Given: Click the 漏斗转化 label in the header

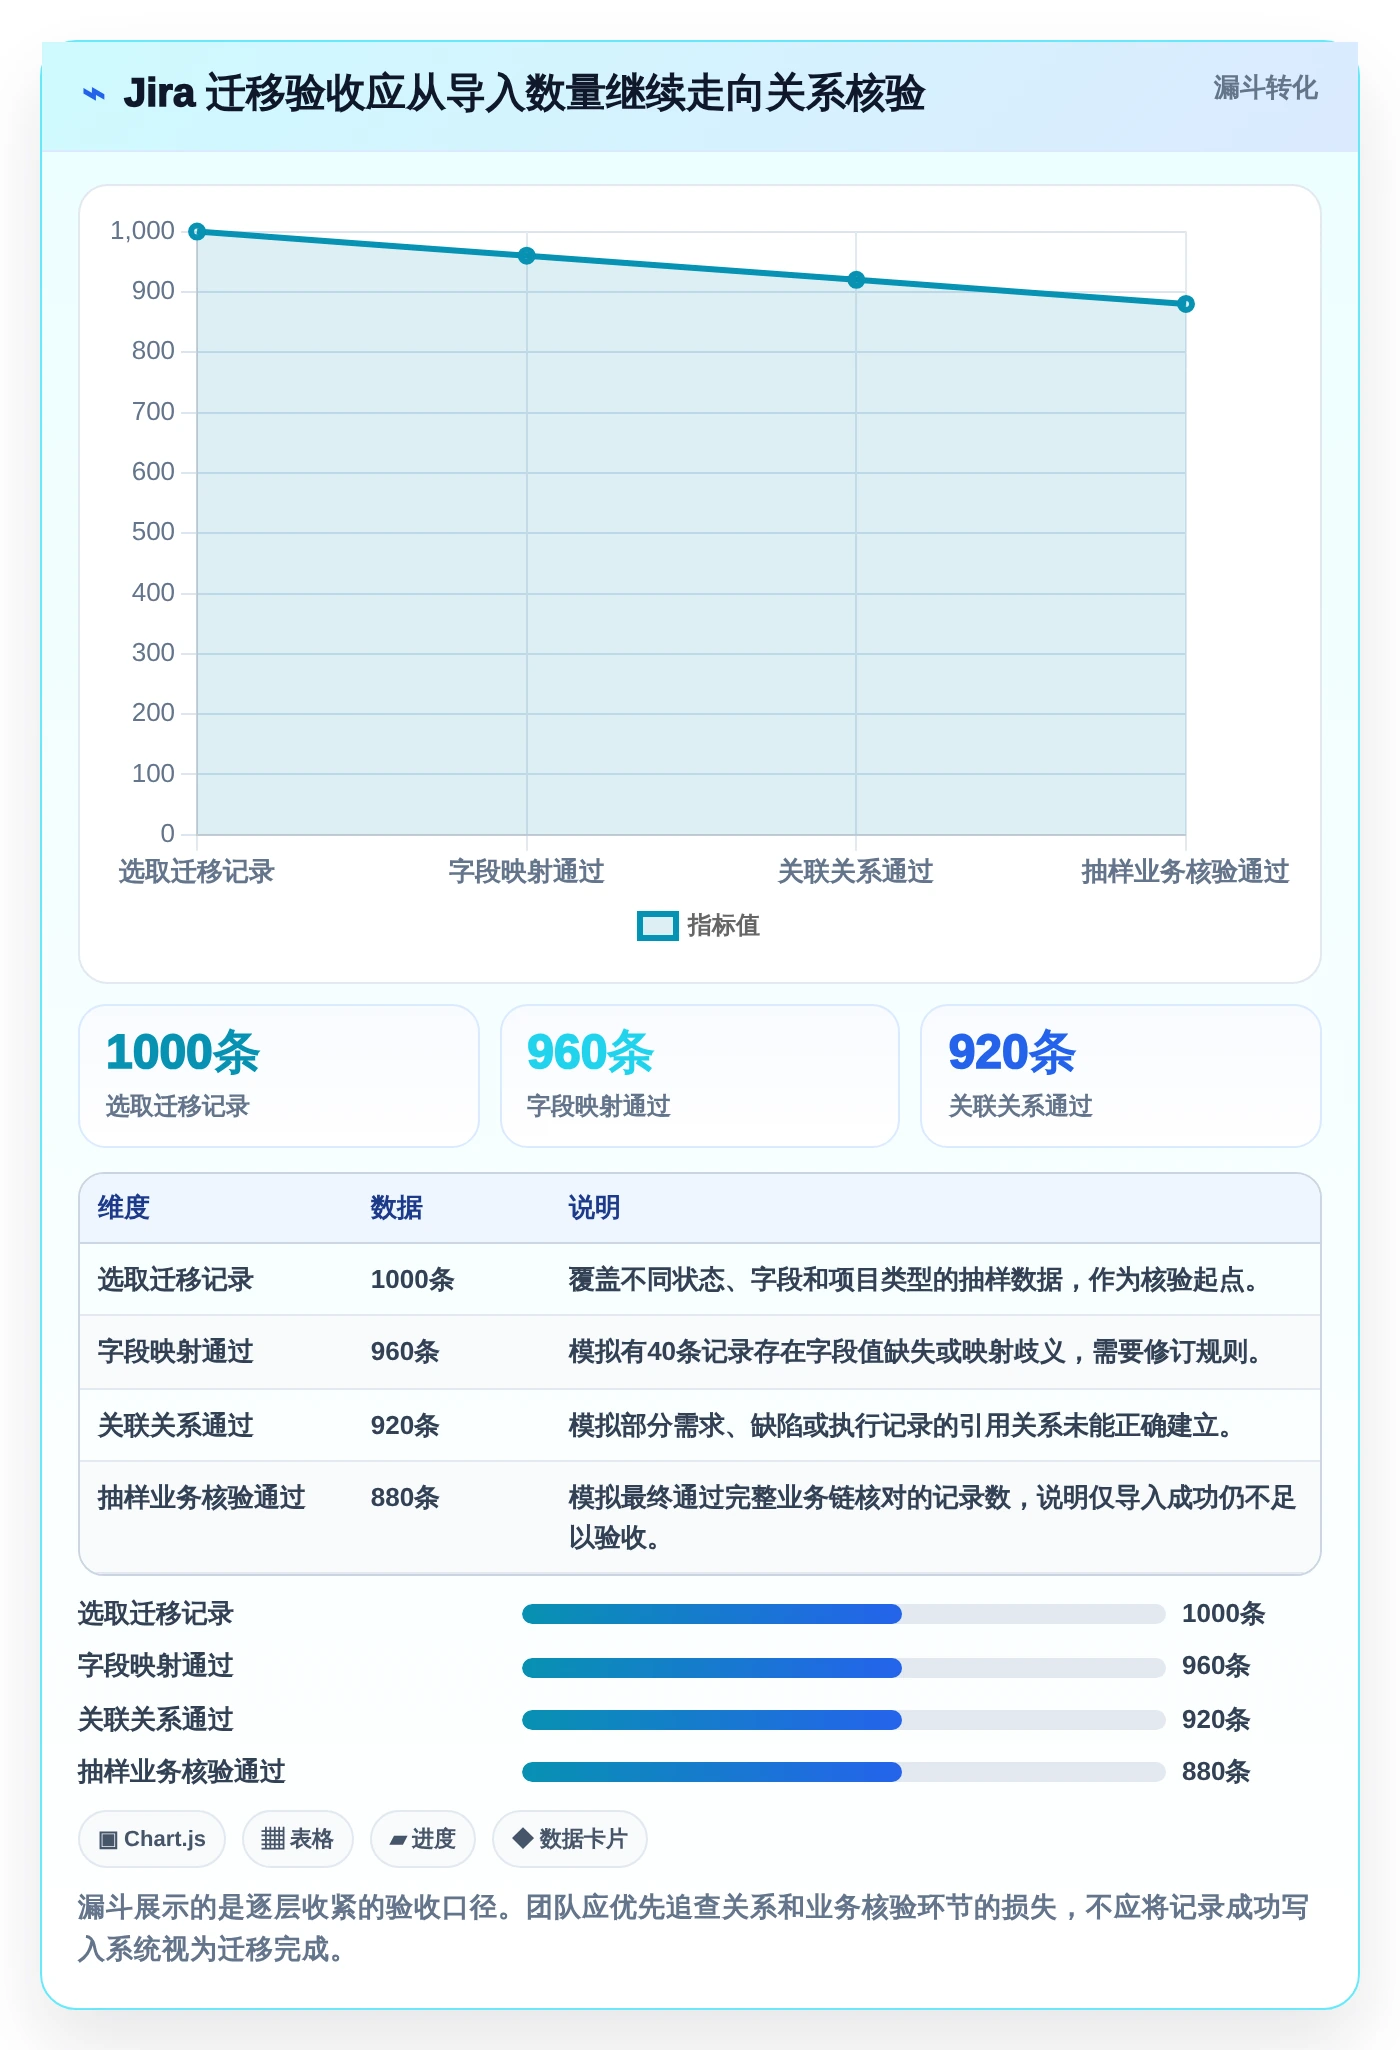Looking at the screenshot, I should pos(1265,88).
